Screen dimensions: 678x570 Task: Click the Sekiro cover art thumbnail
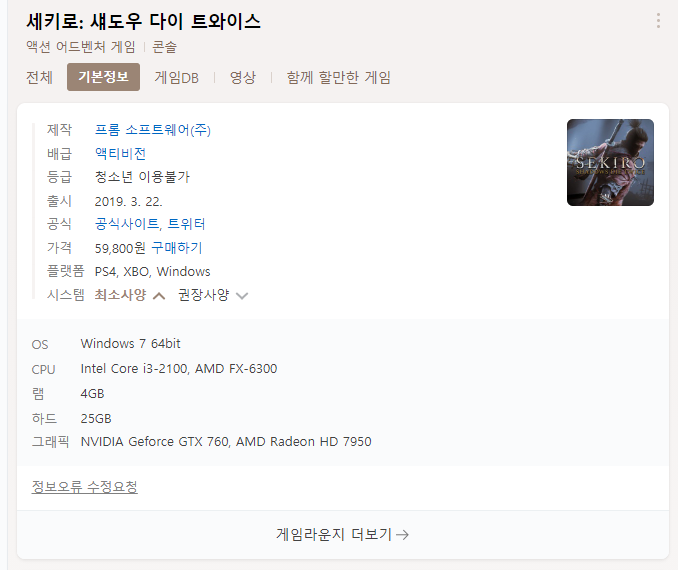tap(610, 162)
